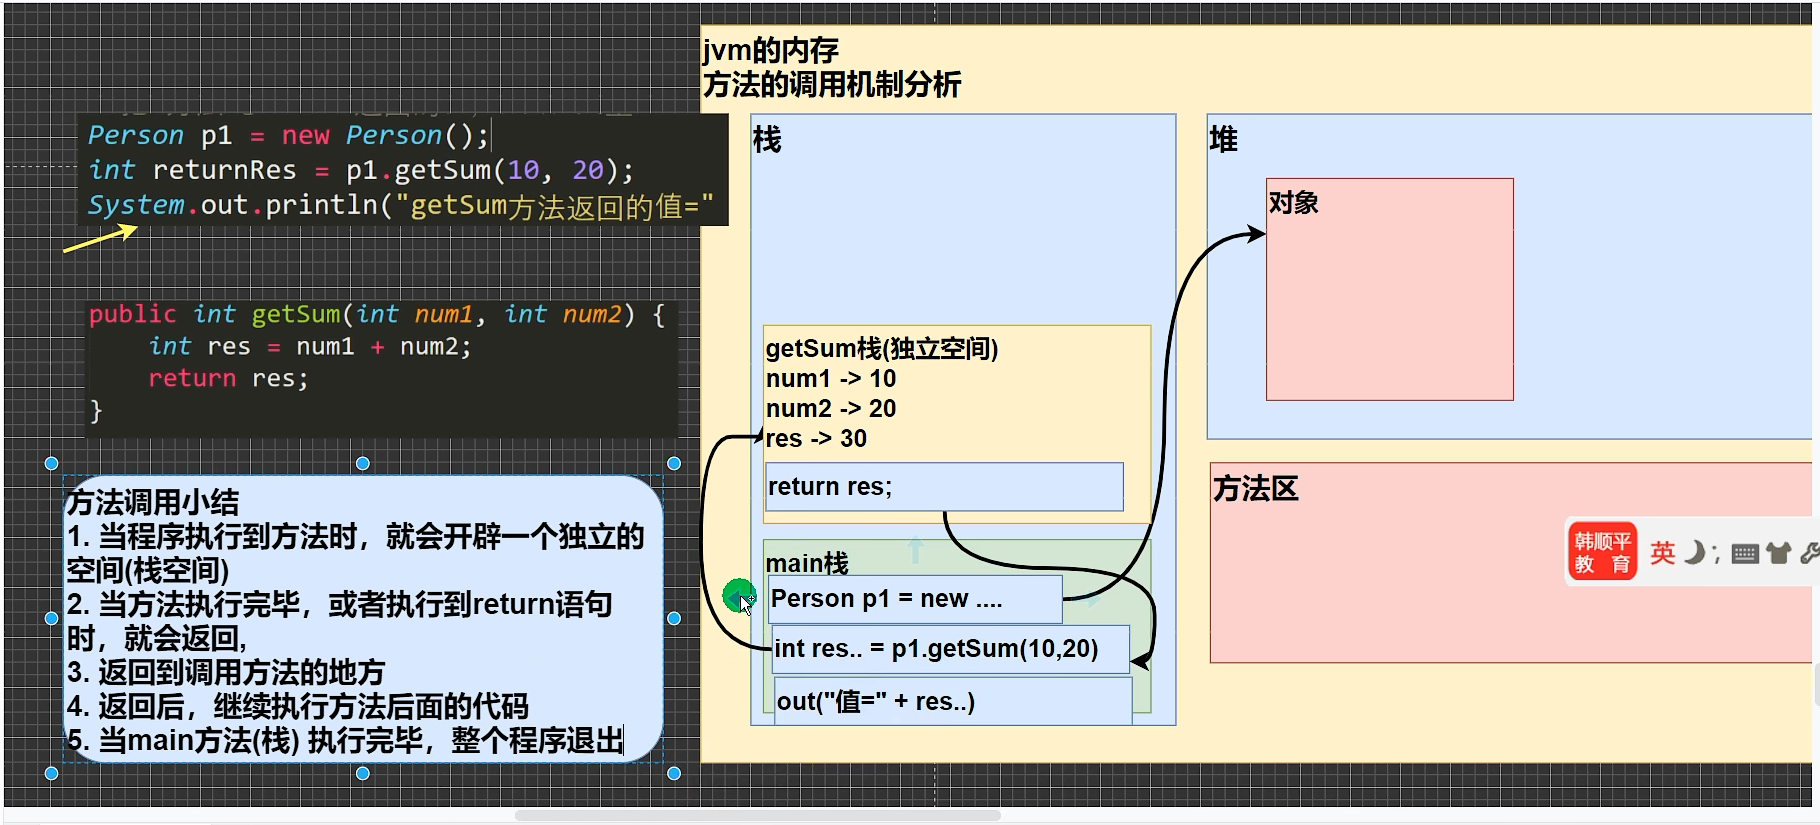Click the 'public int getSum' method signature line
Screen dimensions: 1820x825
tap(377, 314)
